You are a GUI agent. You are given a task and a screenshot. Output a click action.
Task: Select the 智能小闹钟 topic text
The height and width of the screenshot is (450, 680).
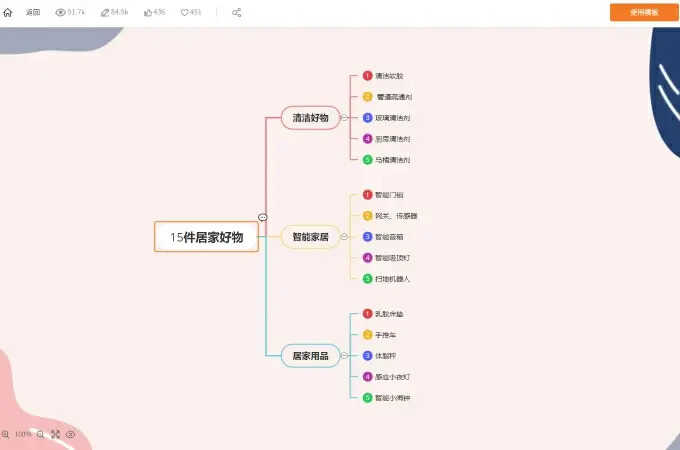(392, 398)
